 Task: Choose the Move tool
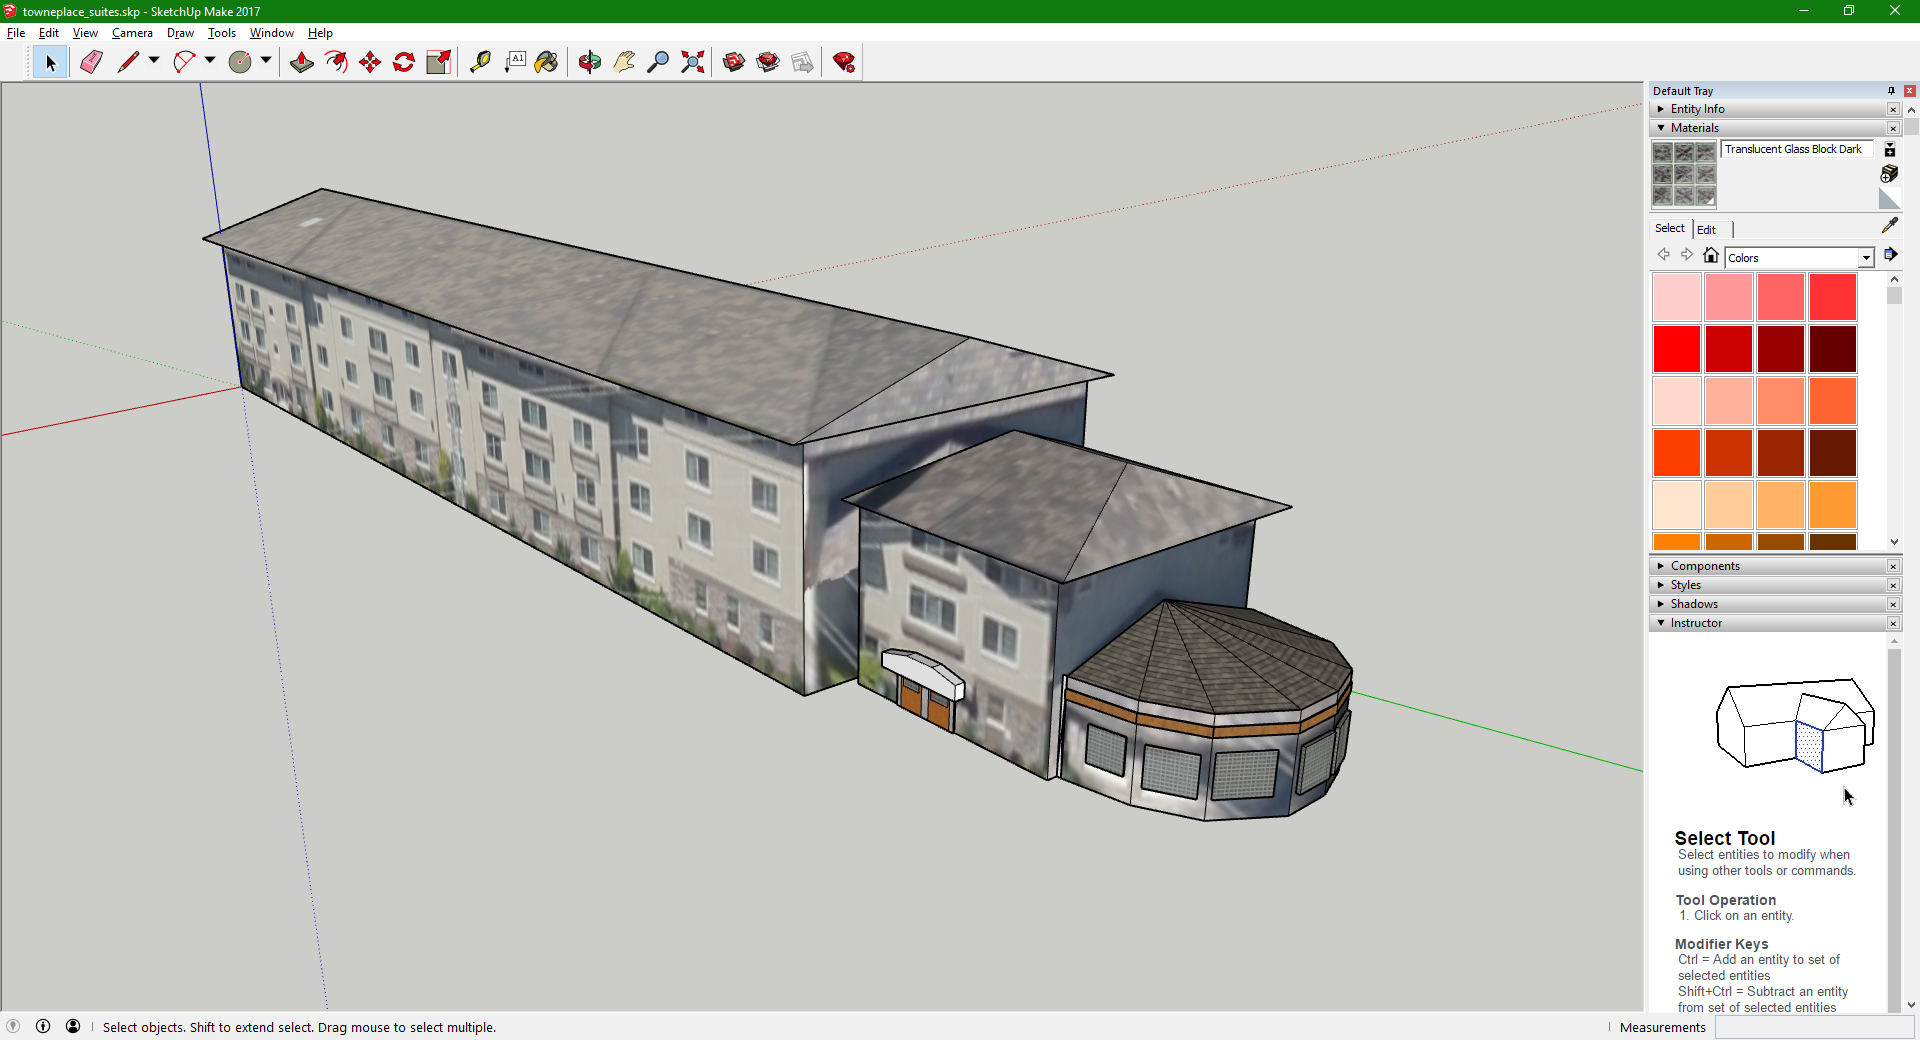point(370,62)
